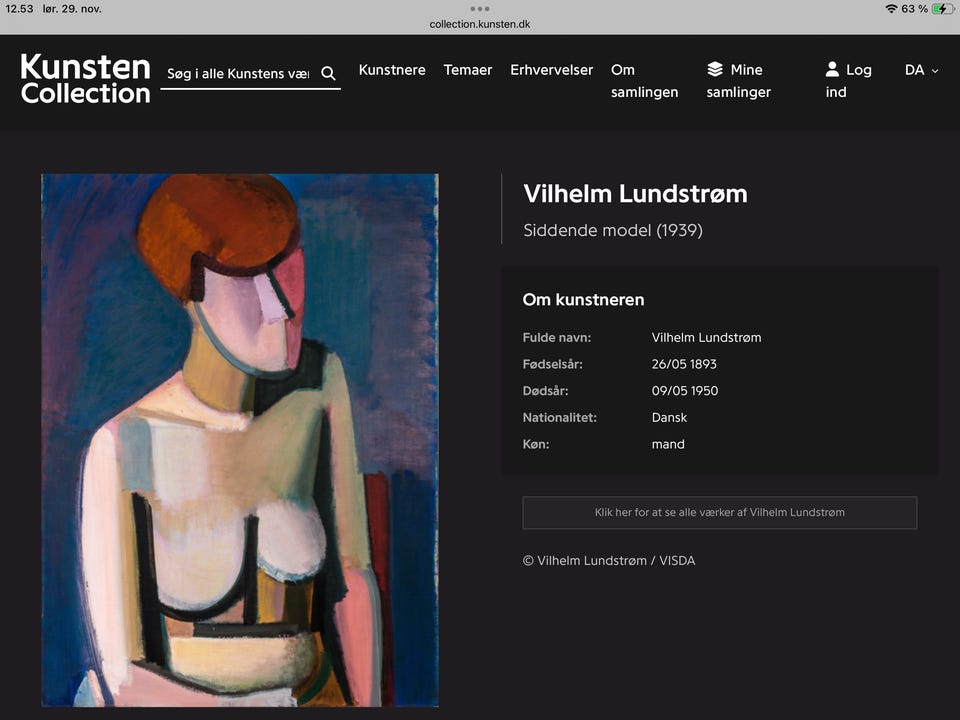Open the DA language dropdown

[x=913, y=70]
